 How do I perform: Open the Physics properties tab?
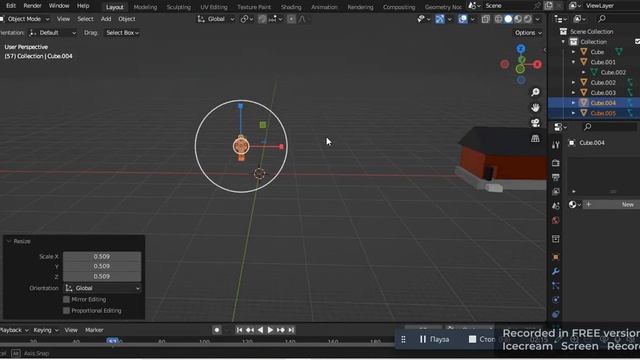pyautogui.click(x=556, y=300)
